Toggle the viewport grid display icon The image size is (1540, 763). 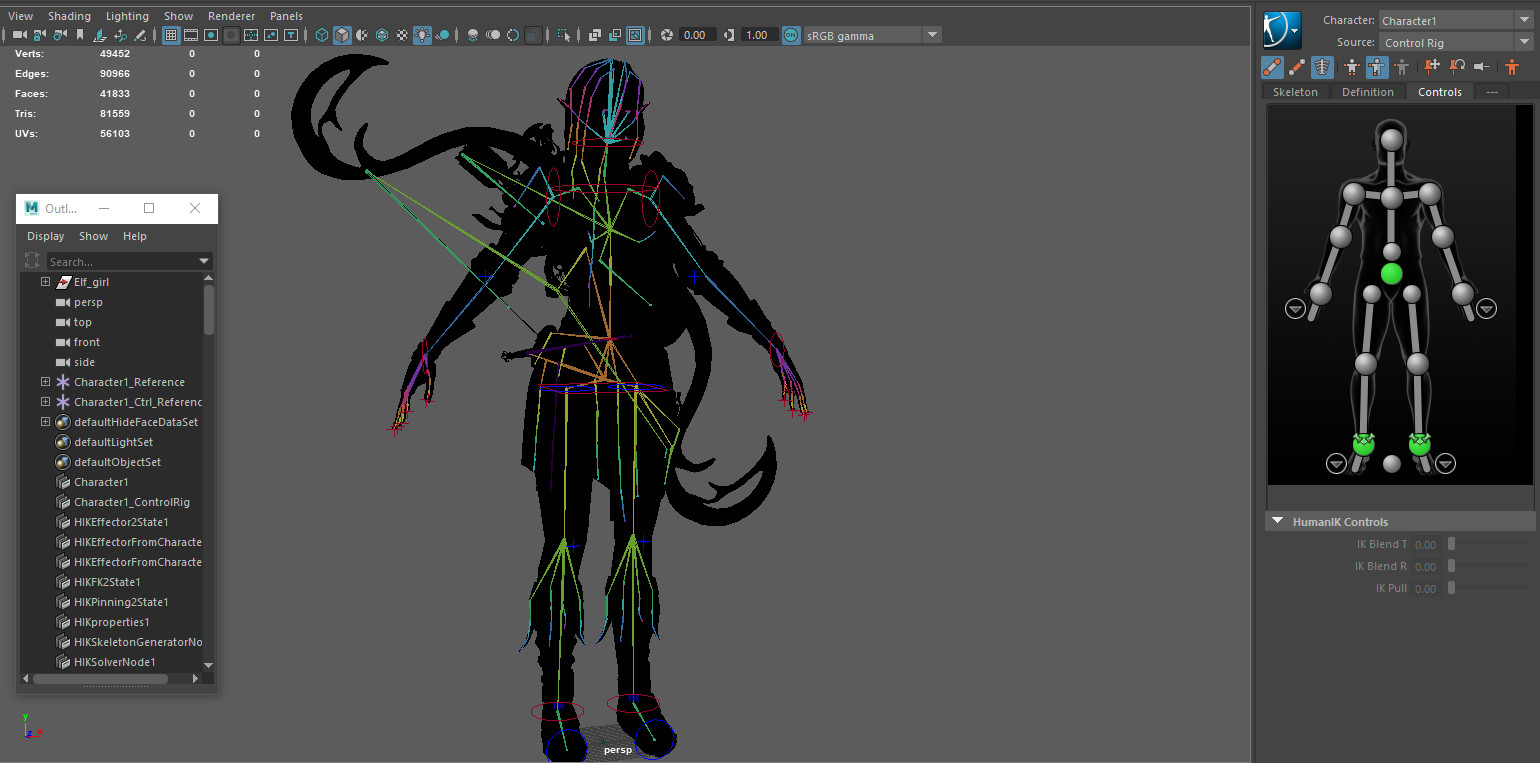pyautogui.click(x=171, y=35)
